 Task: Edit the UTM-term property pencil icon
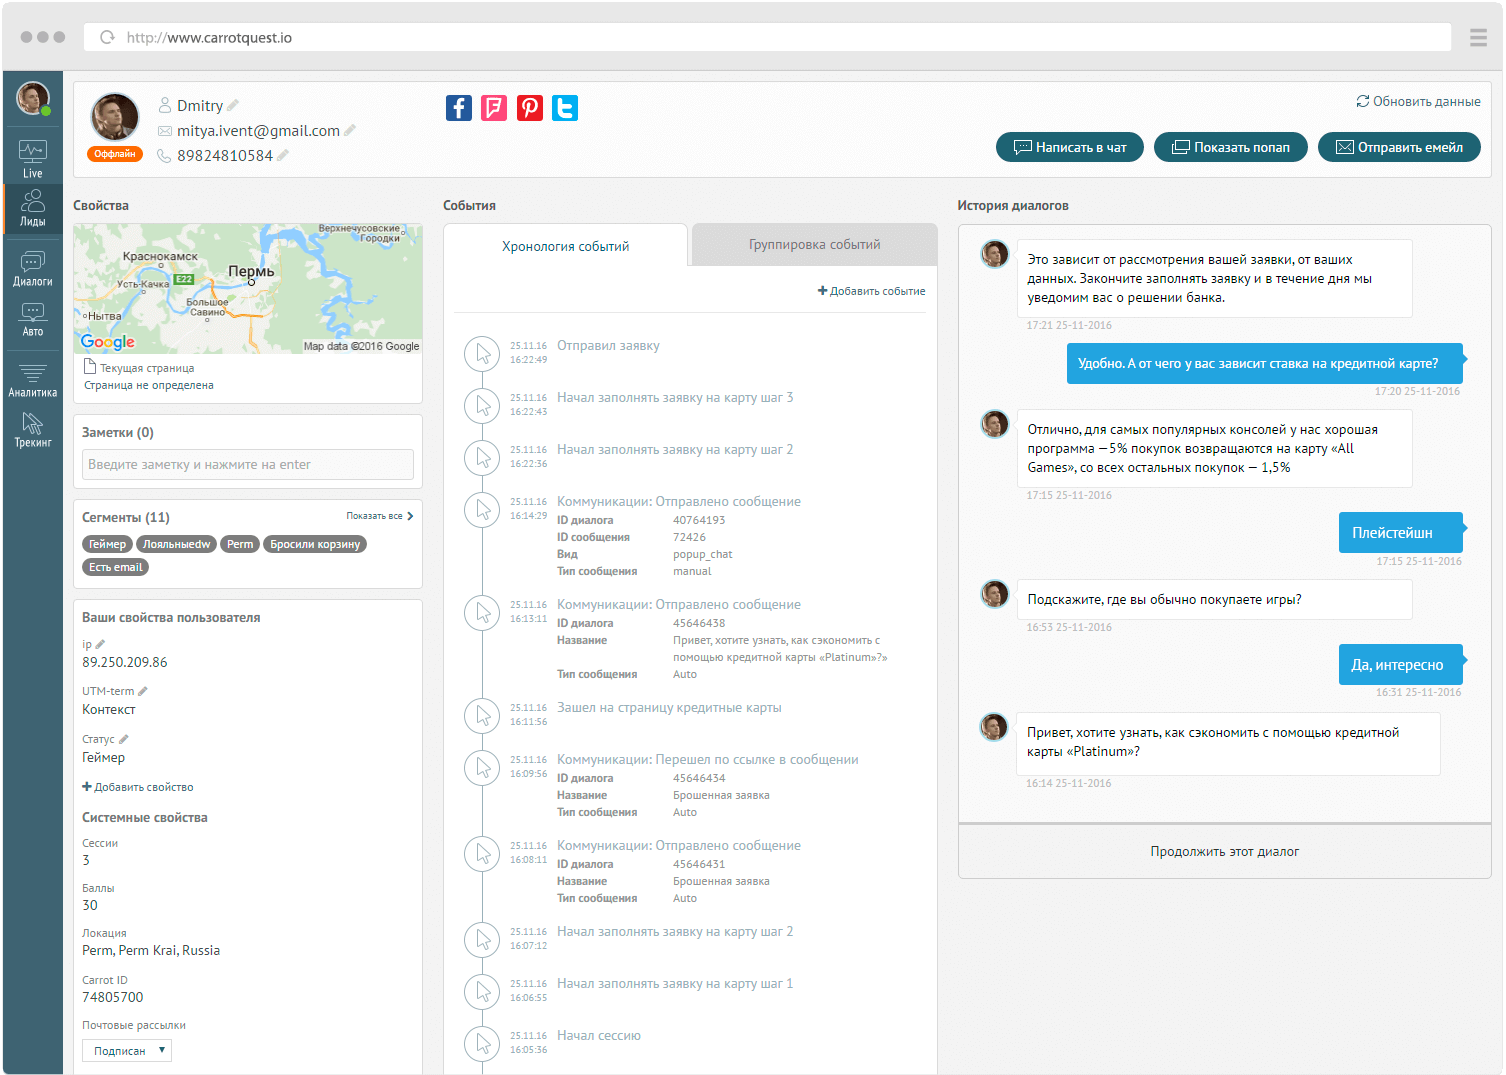[x=143, y=691]
